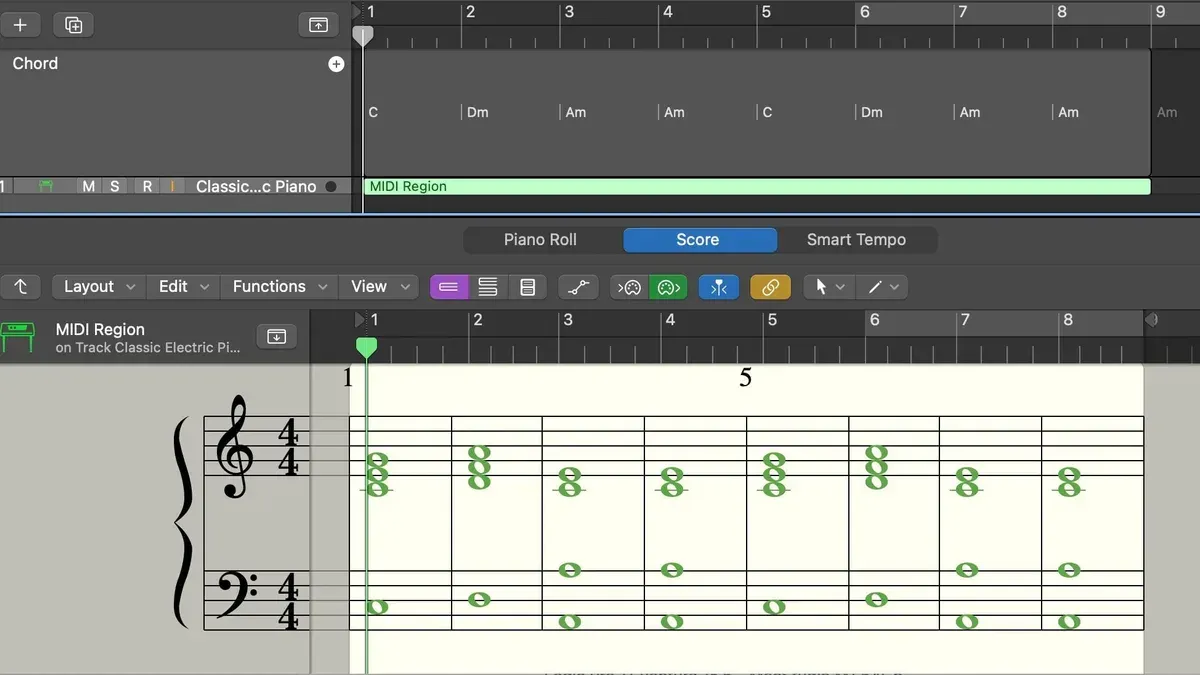Click measure number 5 above the staff
This screenshot has height=675, width=1200.
[745, 378]
